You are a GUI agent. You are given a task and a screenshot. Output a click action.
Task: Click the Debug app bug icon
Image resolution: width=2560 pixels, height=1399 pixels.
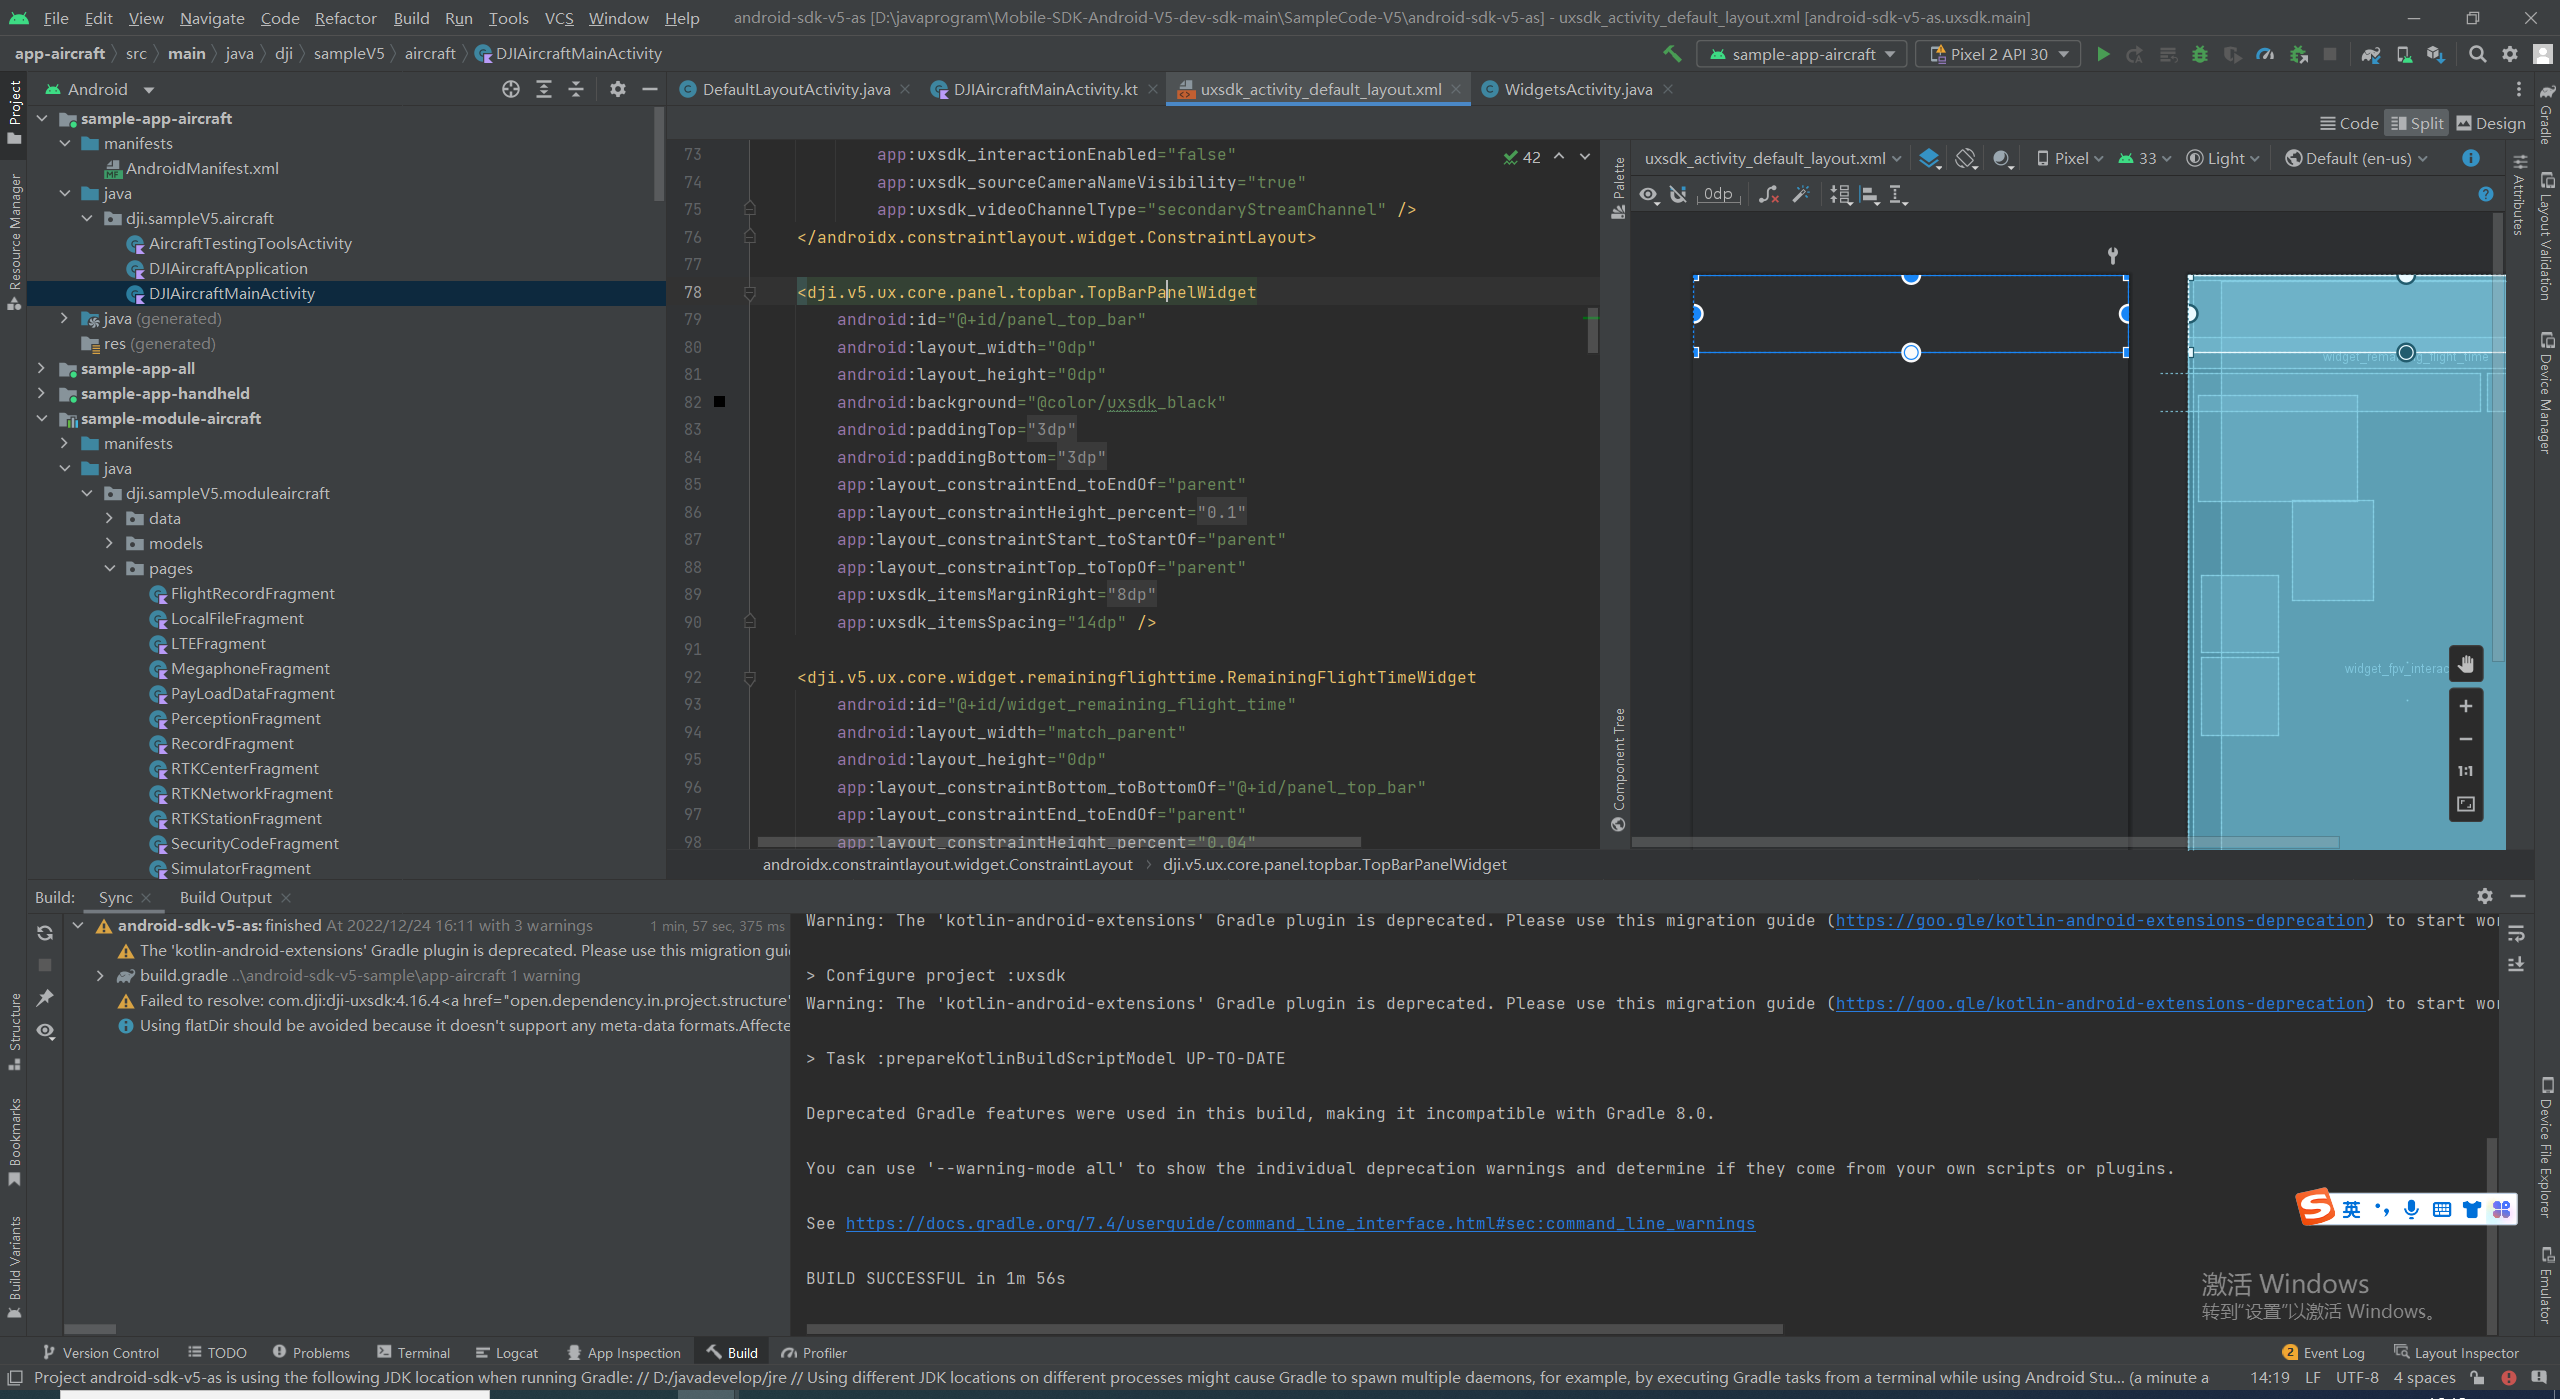tap(2199, 54)
